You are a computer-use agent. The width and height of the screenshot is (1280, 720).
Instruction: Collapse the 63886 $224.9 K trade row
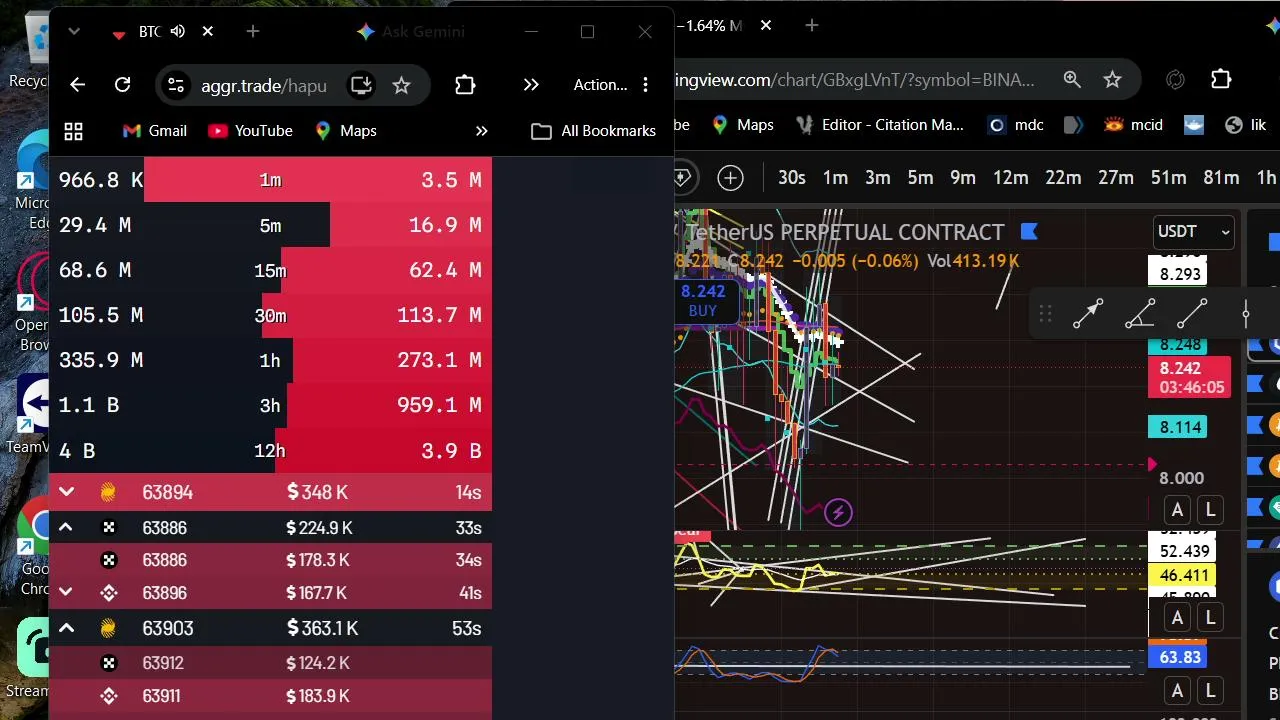point(66,528)
